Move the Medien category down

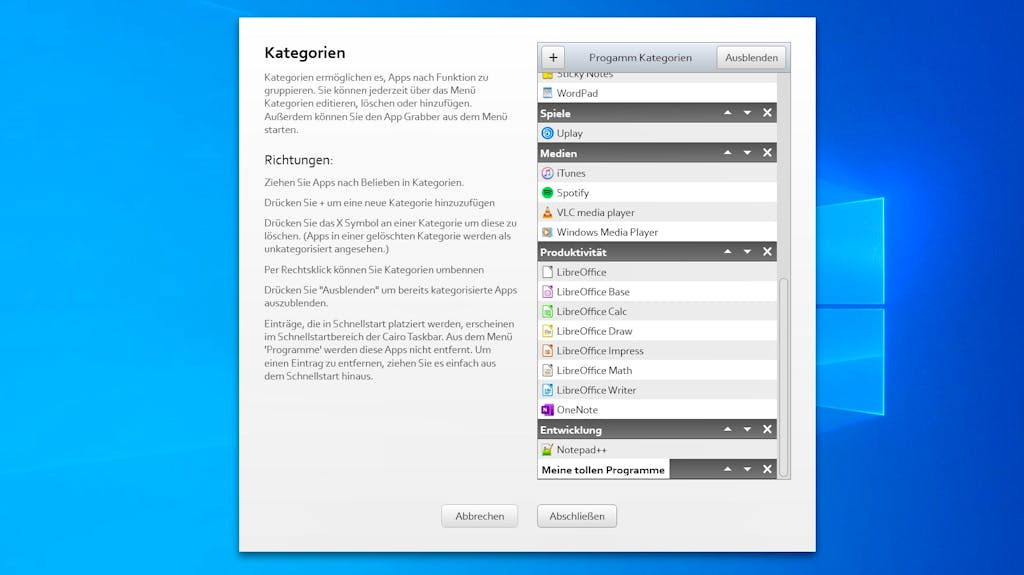(x=747, y=153)
